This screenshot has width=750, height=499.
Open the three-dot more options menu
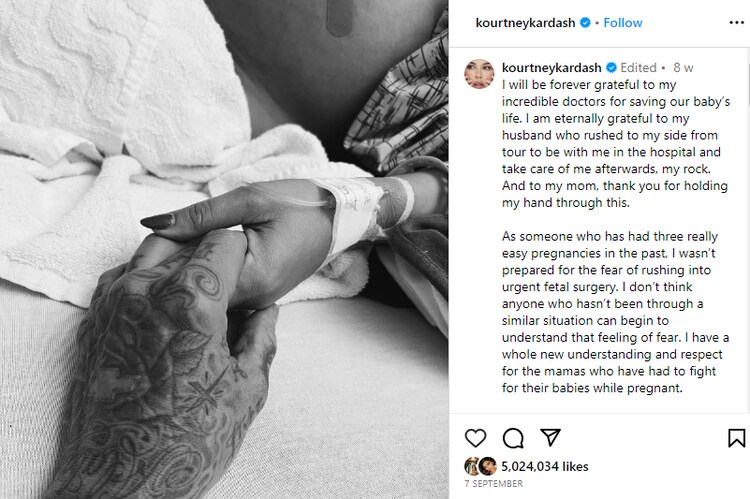click(737, 22)
